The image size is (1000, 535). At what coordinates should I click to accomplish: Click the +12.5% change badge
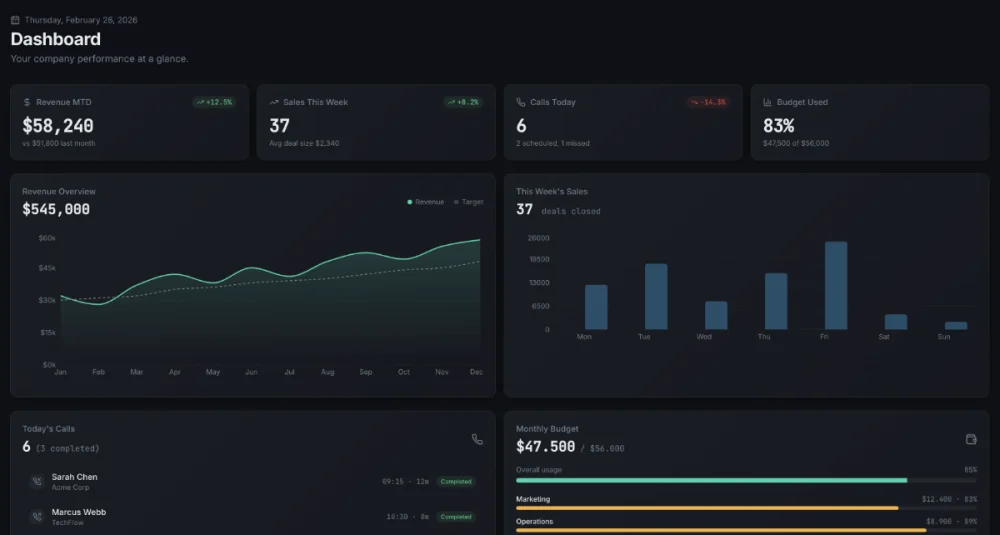(x=214, y=102)
